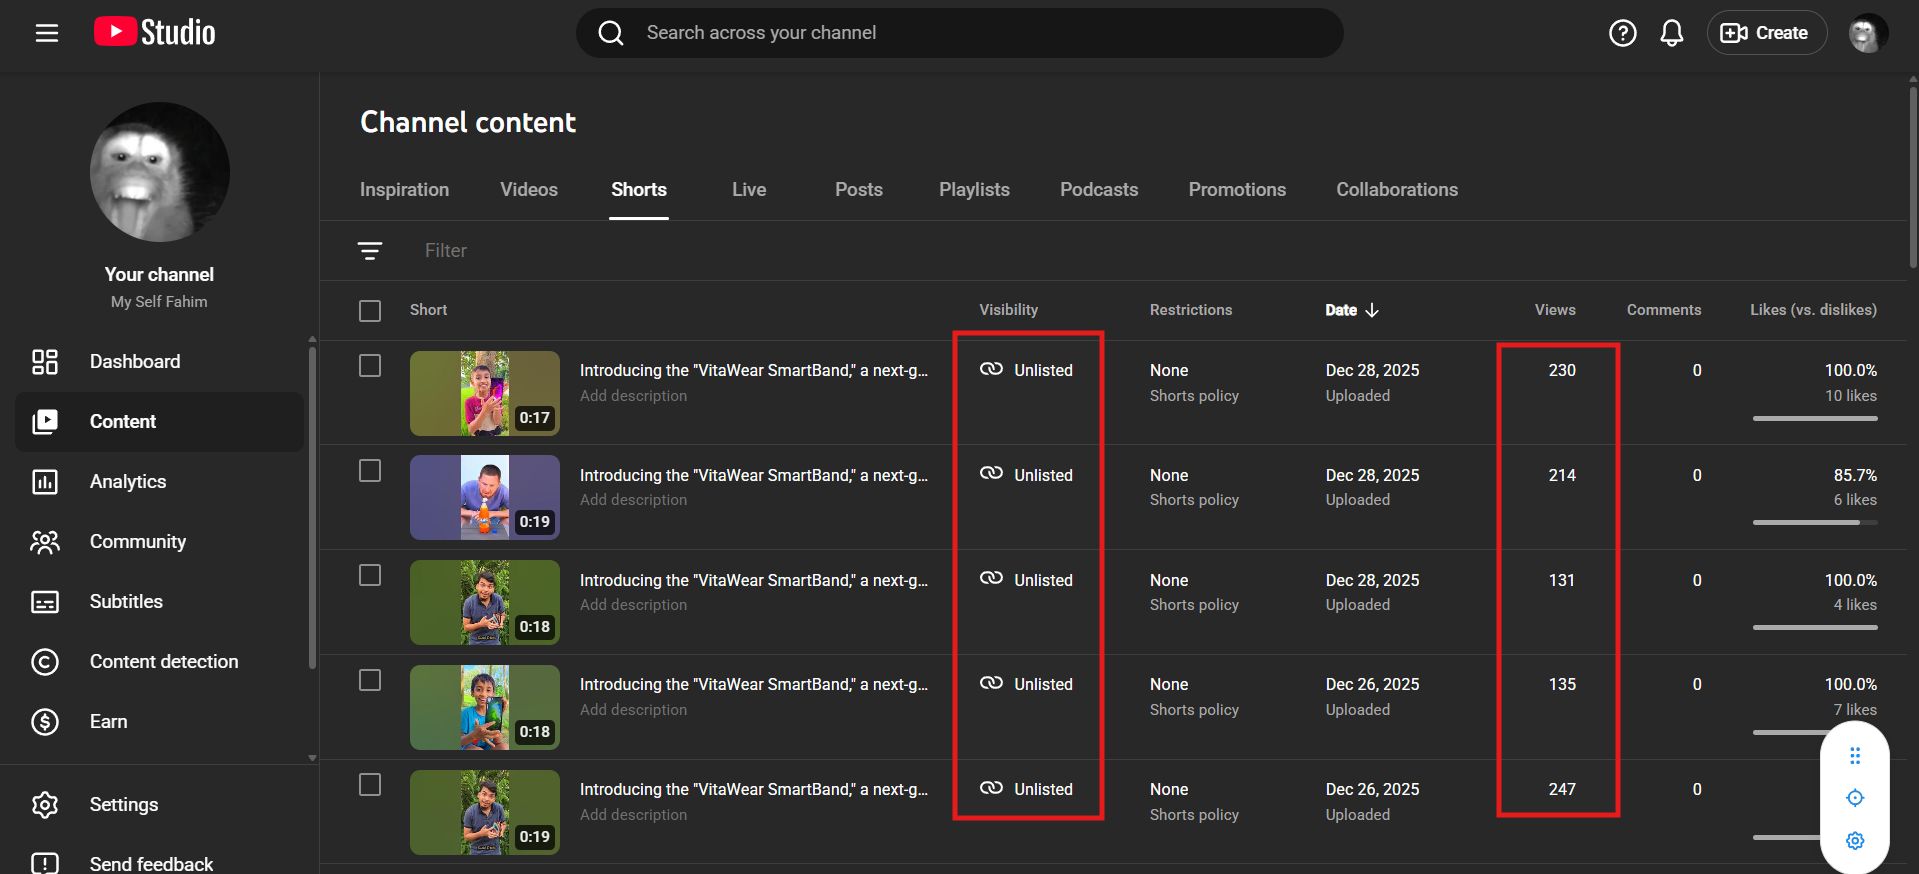
Task: Switch to the Videos tab
Action: (x=528, y=190)
